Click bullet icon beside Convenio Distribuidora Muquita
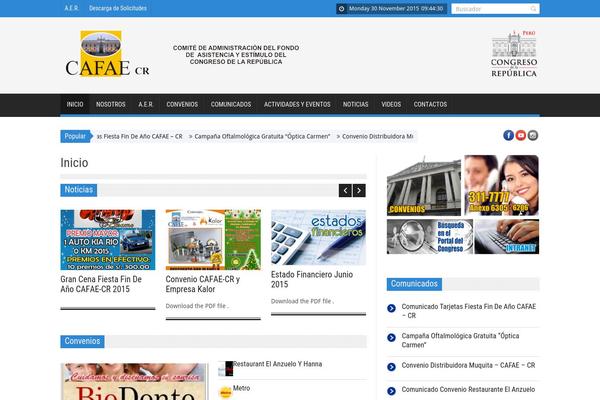Screen dimensions: 600x400 coord(391,367)
